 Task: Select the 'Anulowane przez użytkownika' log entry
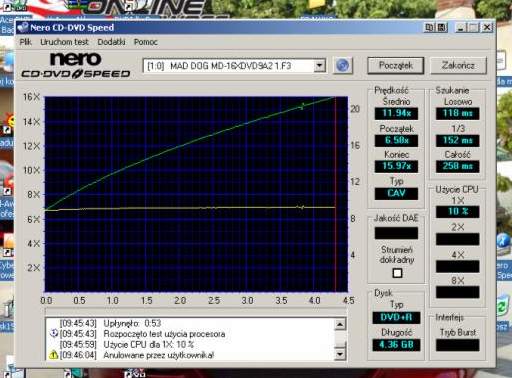tap(159, 355)
